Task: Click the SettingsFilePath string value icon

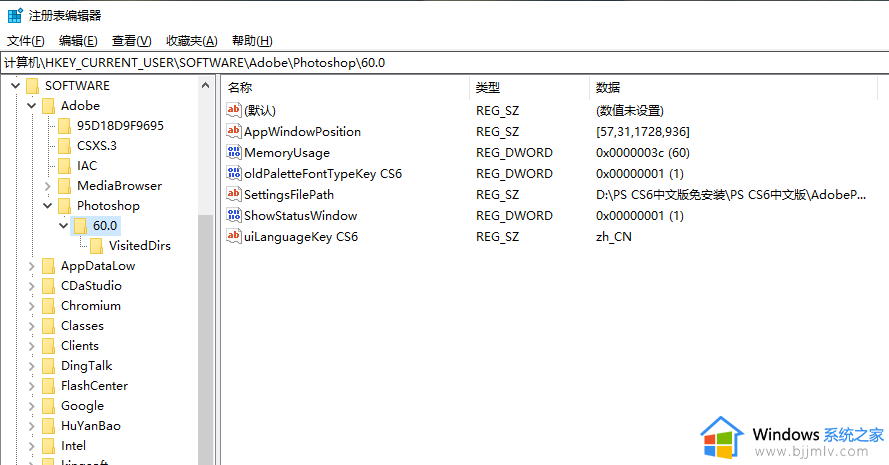Action: click(234, 194)
